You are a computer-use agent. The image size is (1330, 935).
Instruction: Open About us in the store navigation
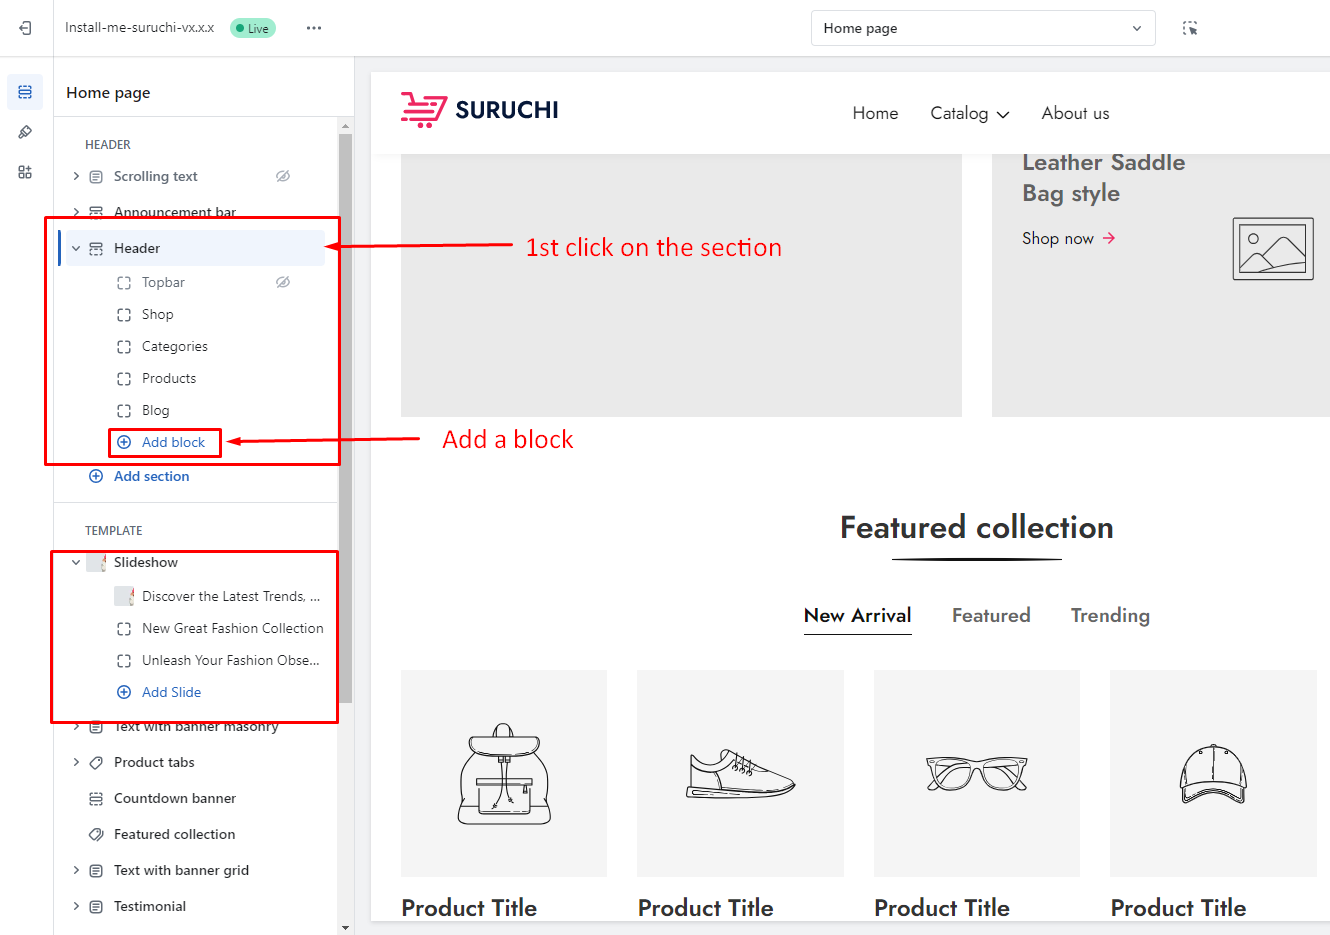pyautogui.click(x=1075, y=114)
